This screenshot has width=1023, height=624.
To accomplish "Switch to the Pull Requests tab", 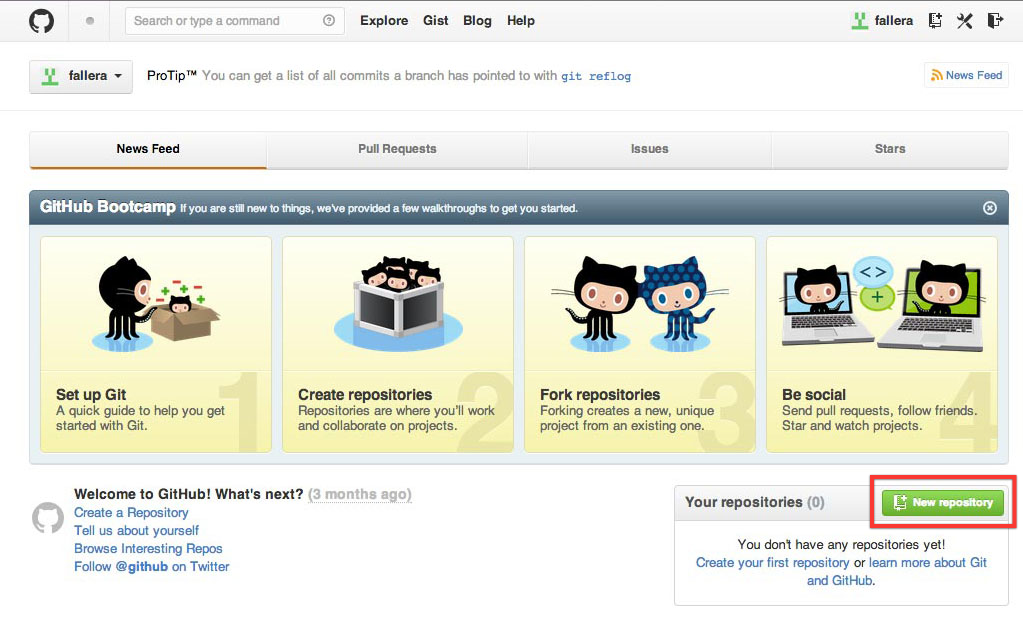I will pos(397,149).
